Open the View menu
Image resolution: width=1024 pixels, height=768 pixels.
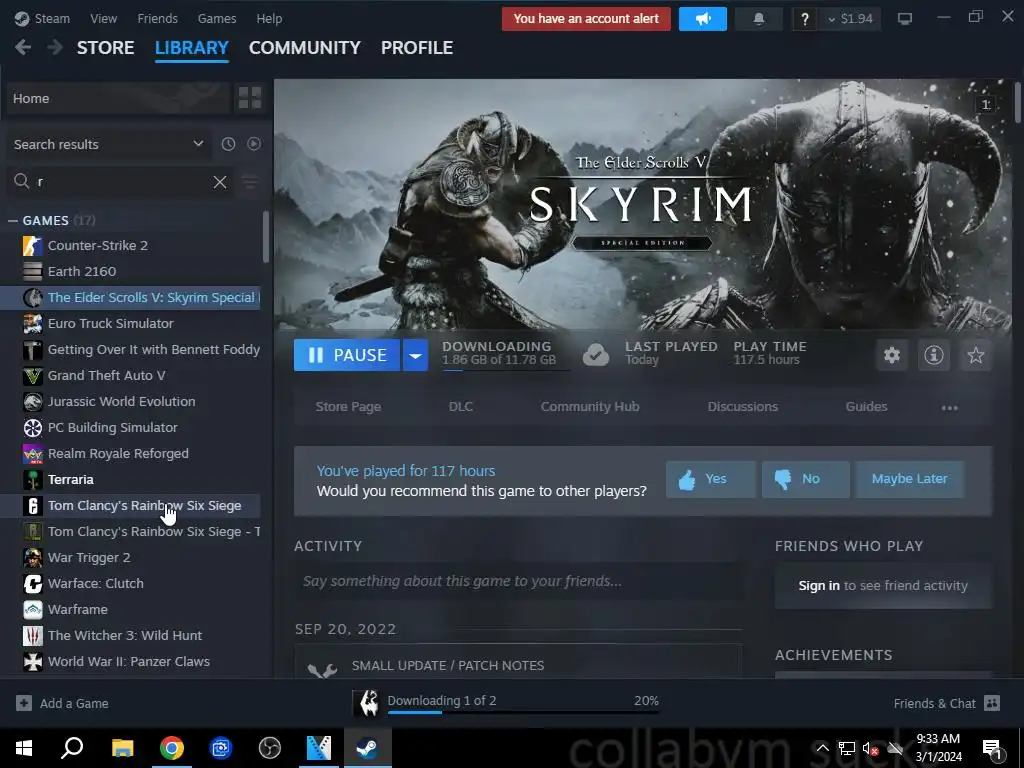tap(103, 18)
